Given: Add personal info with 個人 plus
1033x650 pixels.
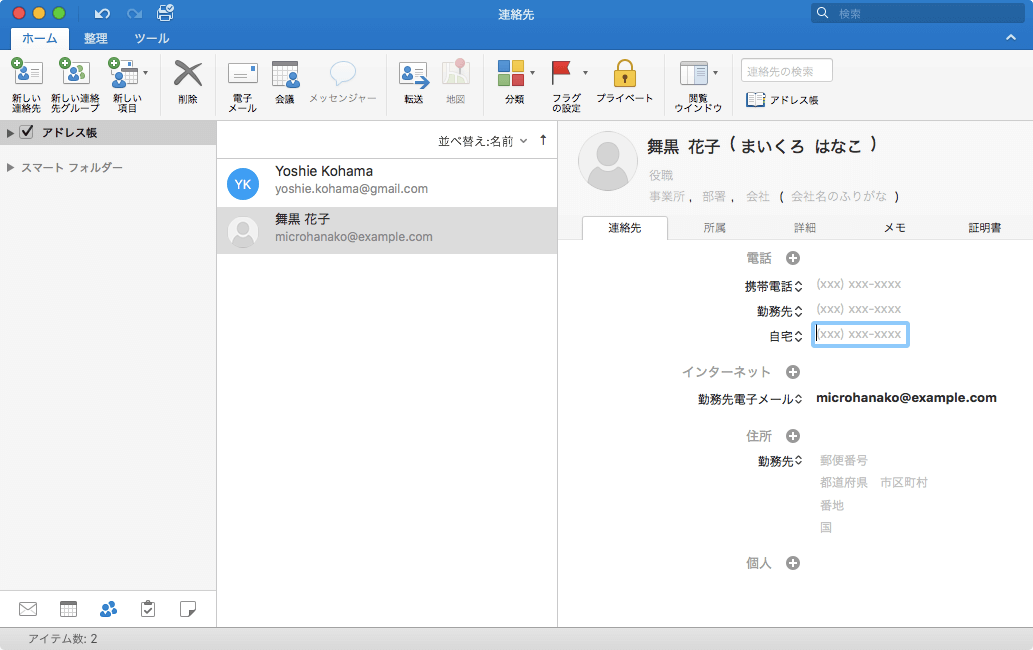Looking at the screenshot, I should pyautogui.click(x=793, y=563).
